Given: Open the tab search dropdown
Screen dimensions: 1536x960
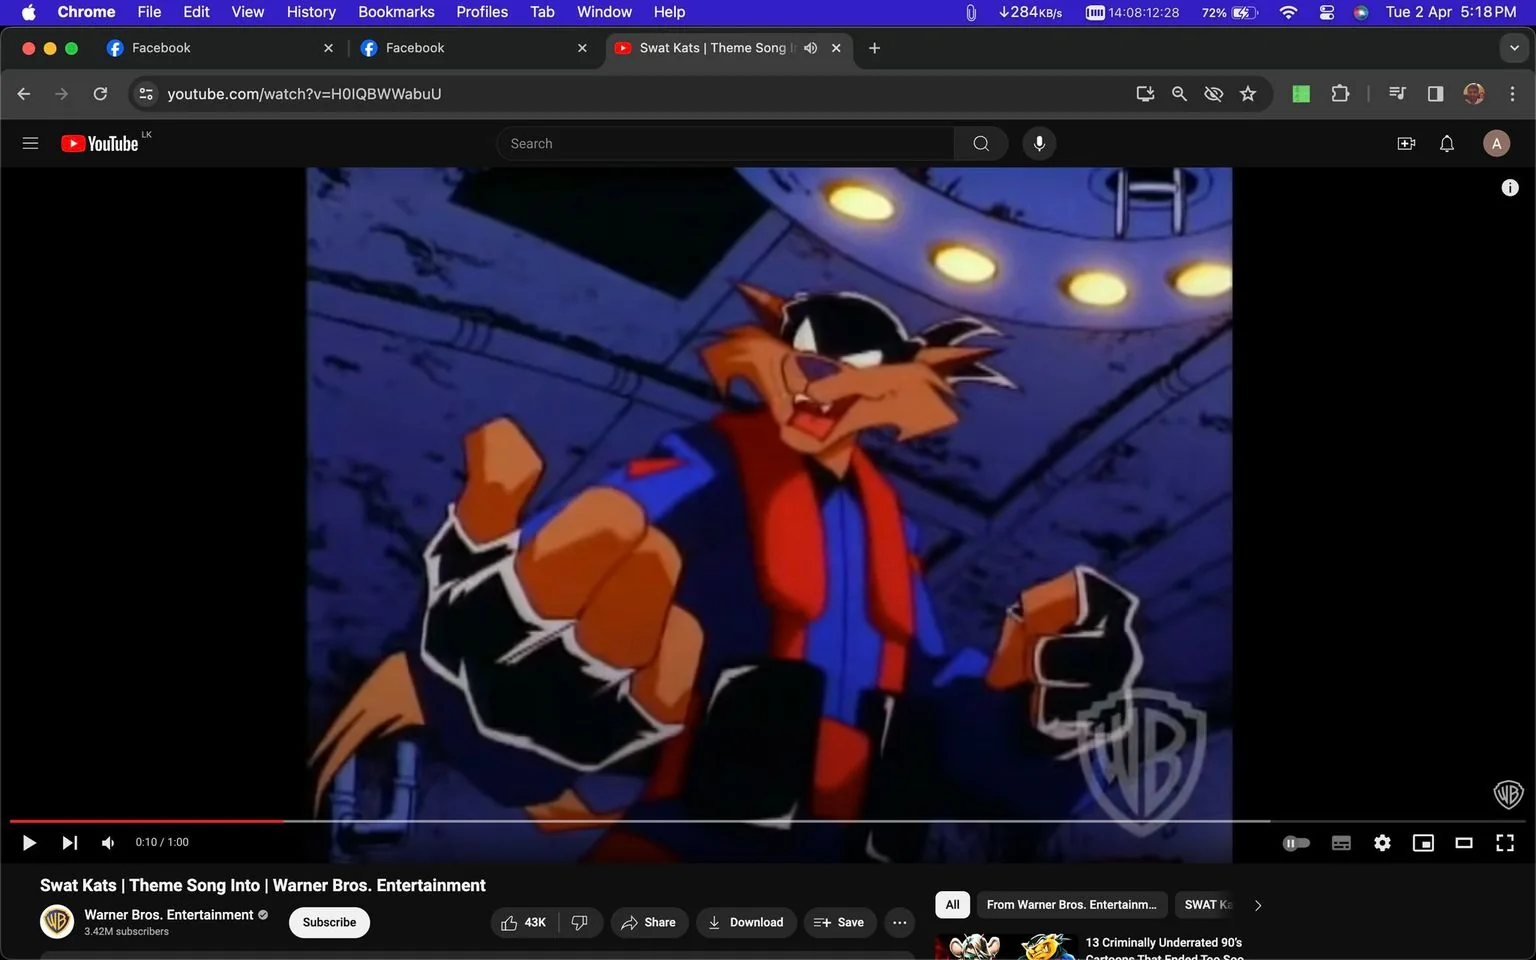Looking at the screenshot, I should pos(1514,48).
